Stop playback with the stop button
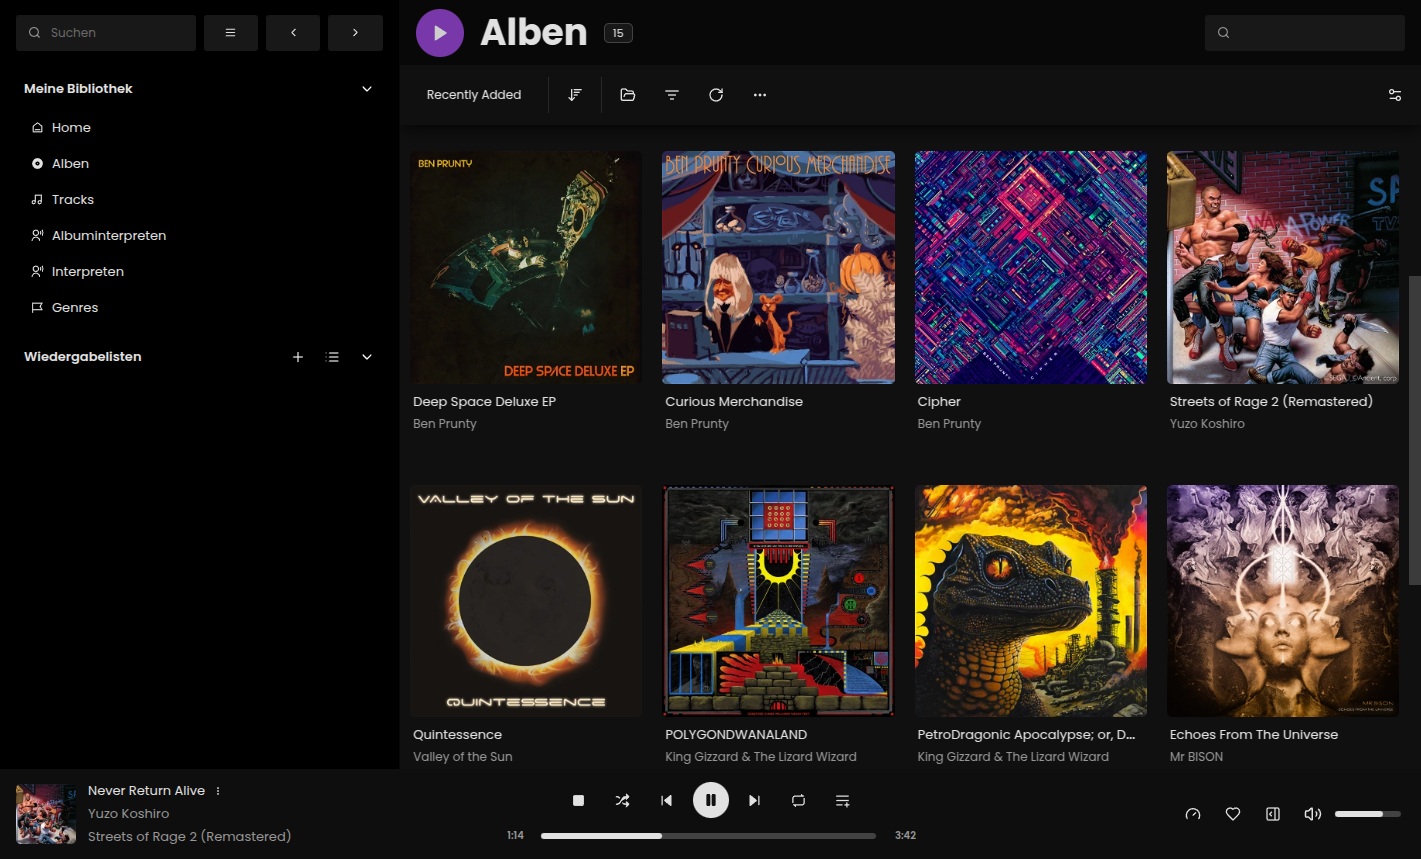Screen dimensions: 1421x859 click(x=578, y=800)
